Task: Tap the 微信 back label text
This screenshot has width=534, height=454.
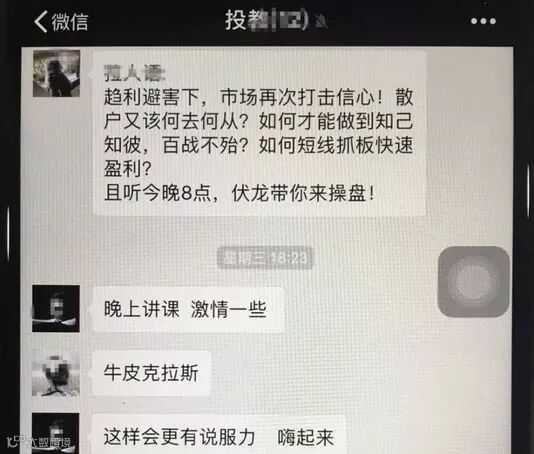Action: pyautogui.click(x=70, y=22)
